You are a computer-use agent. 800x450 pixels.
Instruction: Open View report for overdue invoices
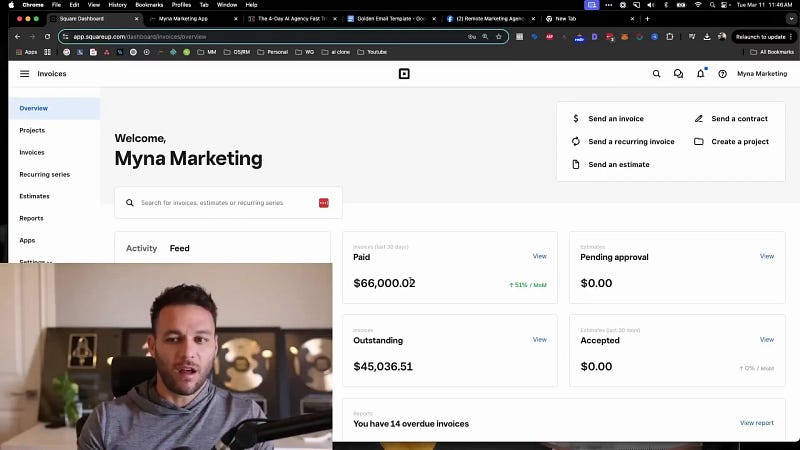click(x=757, y=423)
